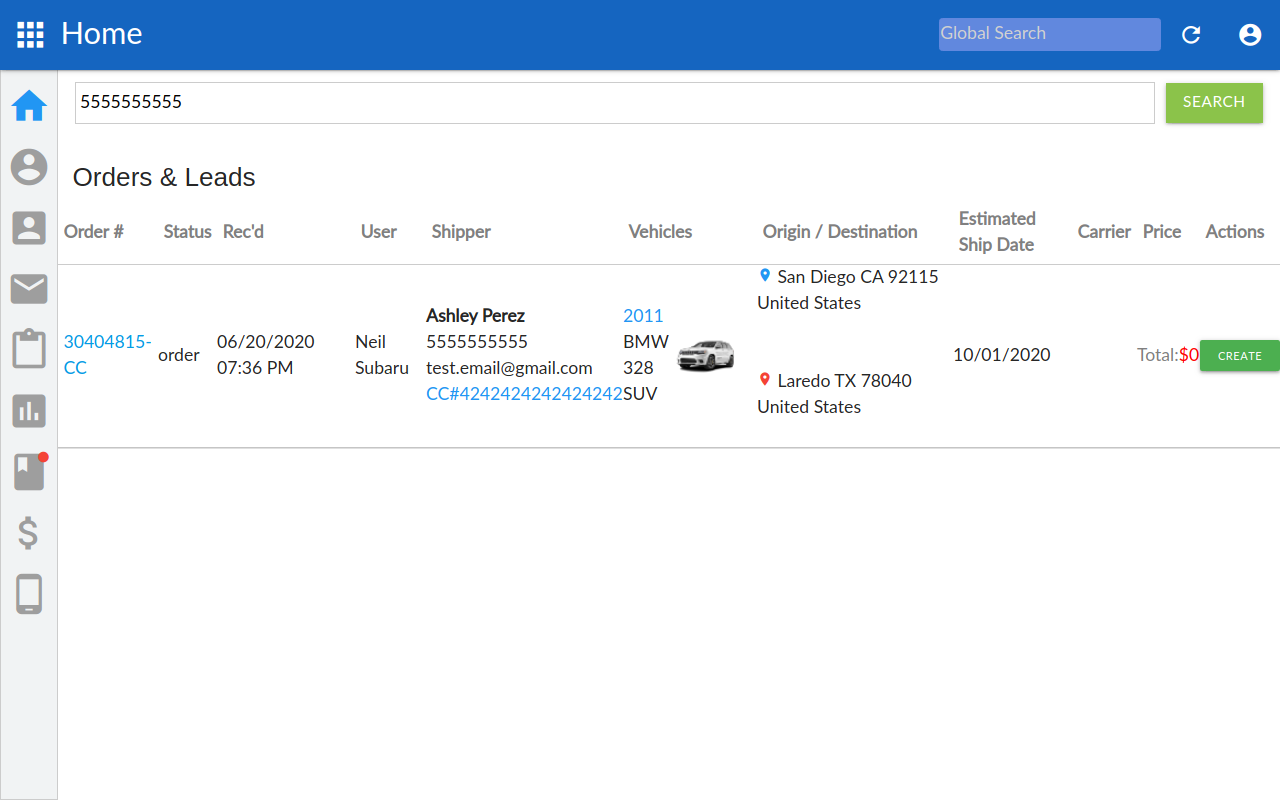Open the bar chart reports sidebar icon
Image resolution: width=1280 pixels, height=800 pixels.
pos(29,410)
